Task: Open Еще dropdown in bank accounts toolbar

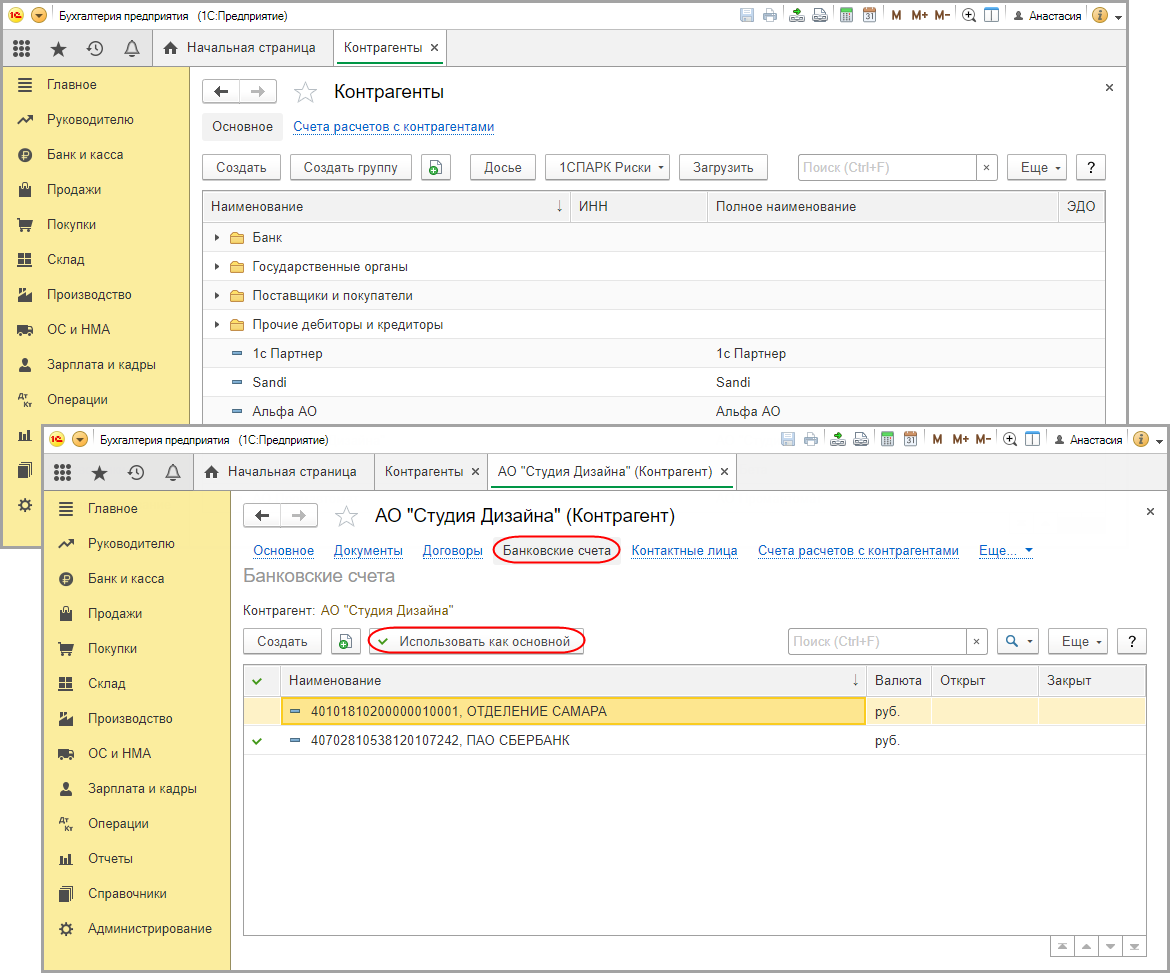Action: [1078, 641]
